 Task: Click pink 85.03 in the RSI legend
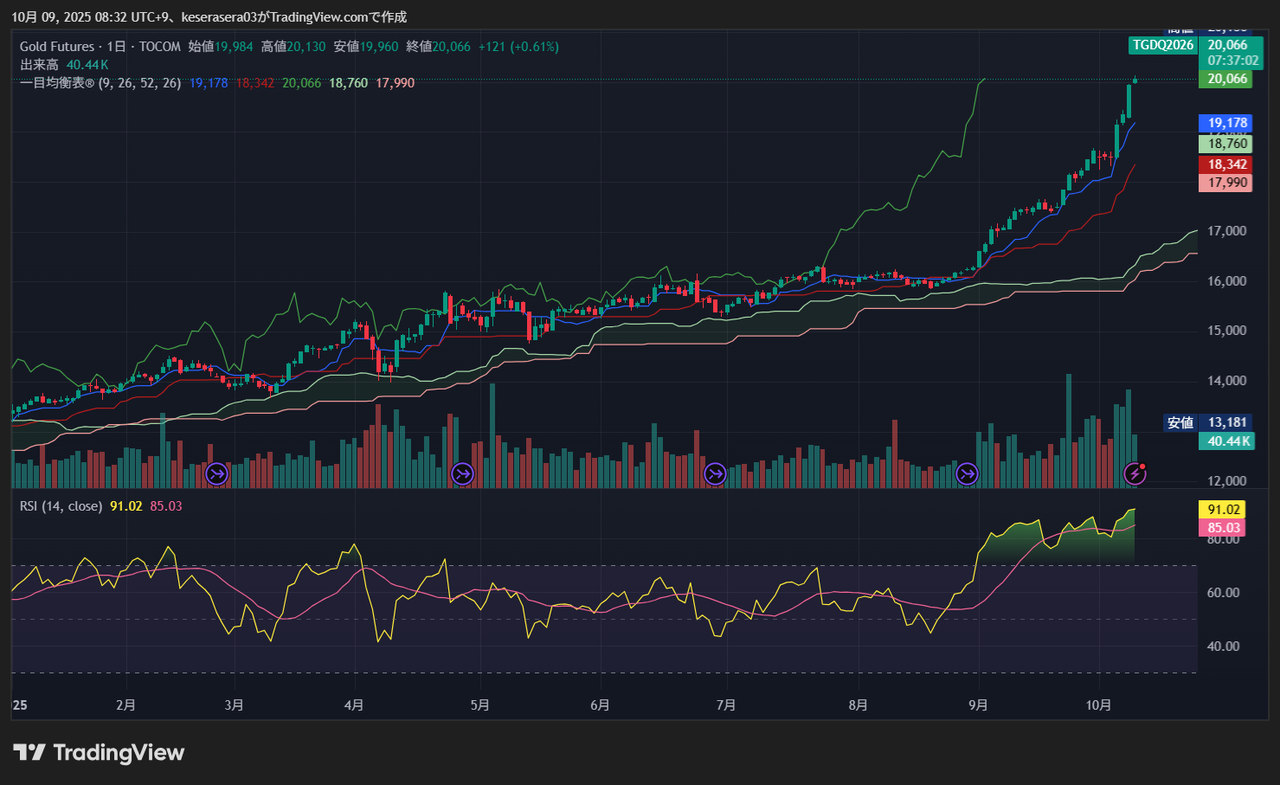coord(166,506)
